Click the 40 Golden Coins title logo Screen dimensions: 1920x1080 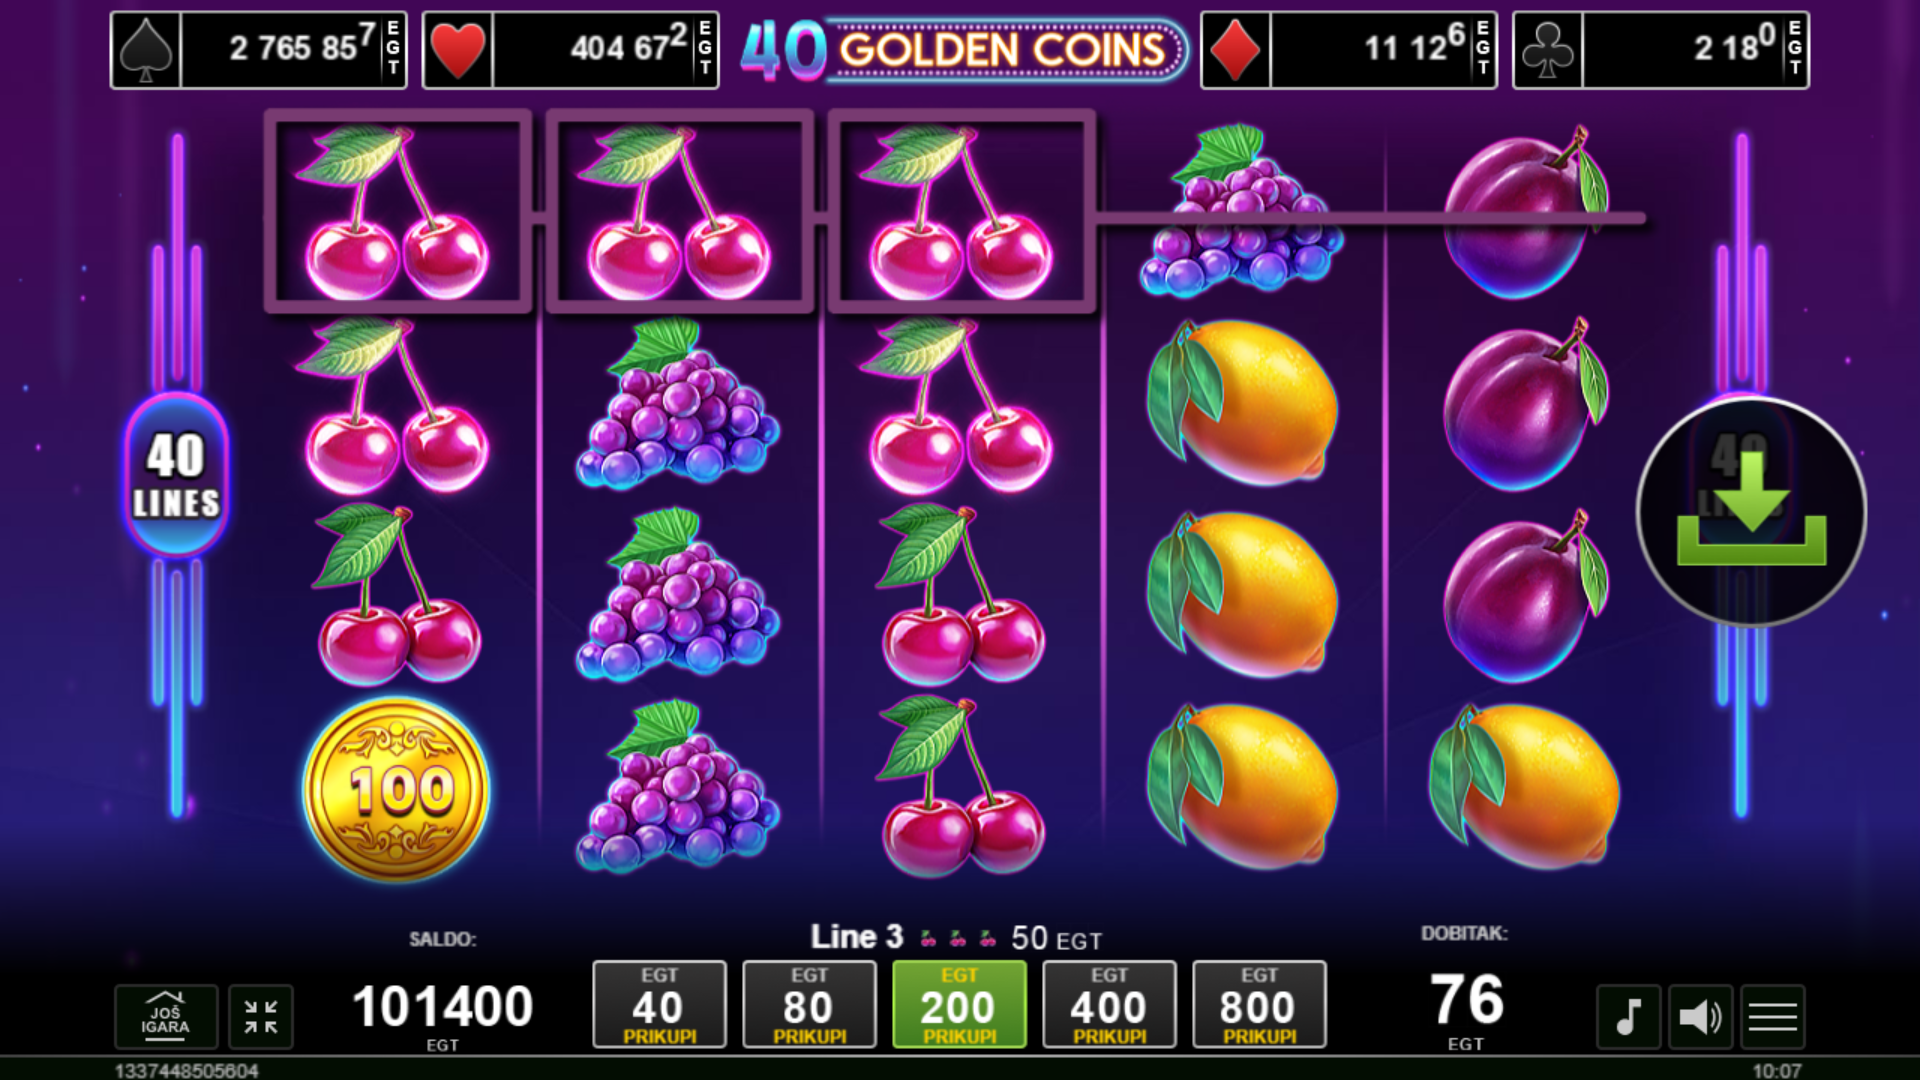click(x=962, y=50)
